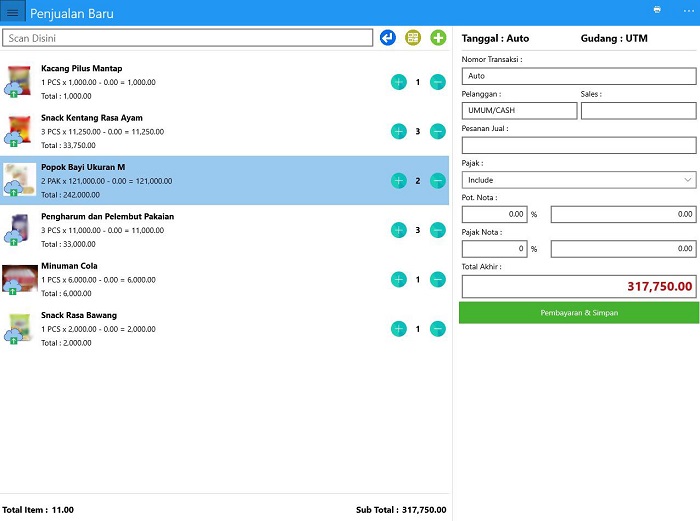Viewport: 700px width, 521px height.
Task: Decrease quantity of Kacang Pilus Mantap
Action: (438, 82)
